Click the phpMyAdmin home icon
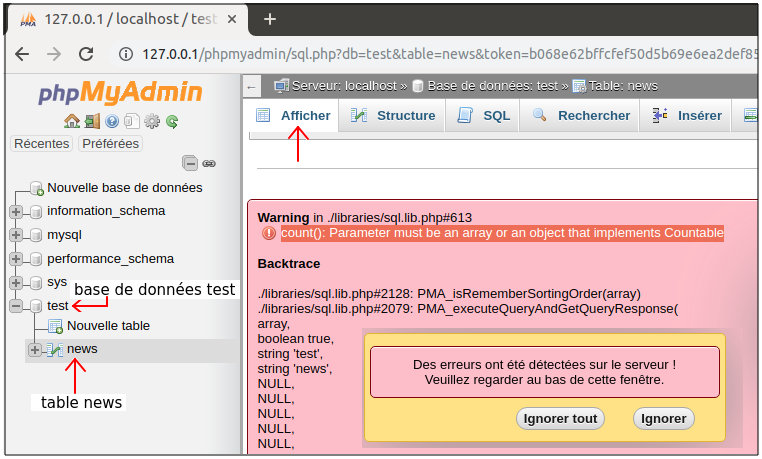 click(72, 121)
